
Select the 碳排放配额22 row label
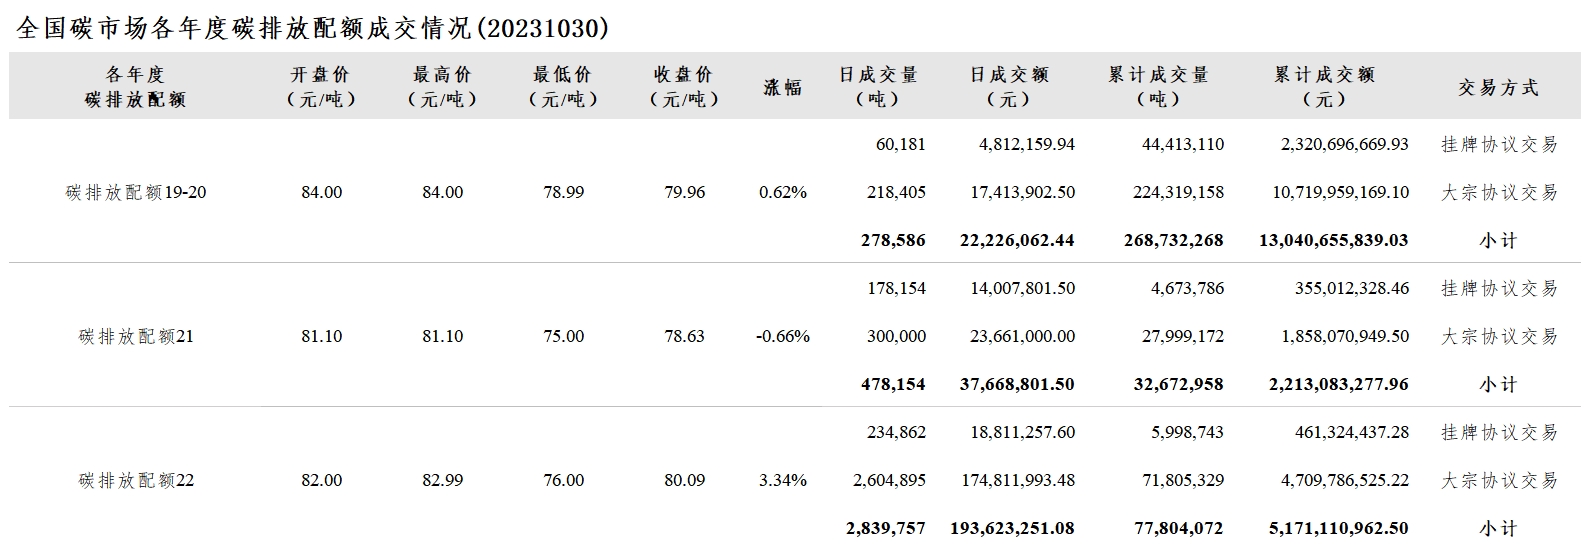point(136,480)
